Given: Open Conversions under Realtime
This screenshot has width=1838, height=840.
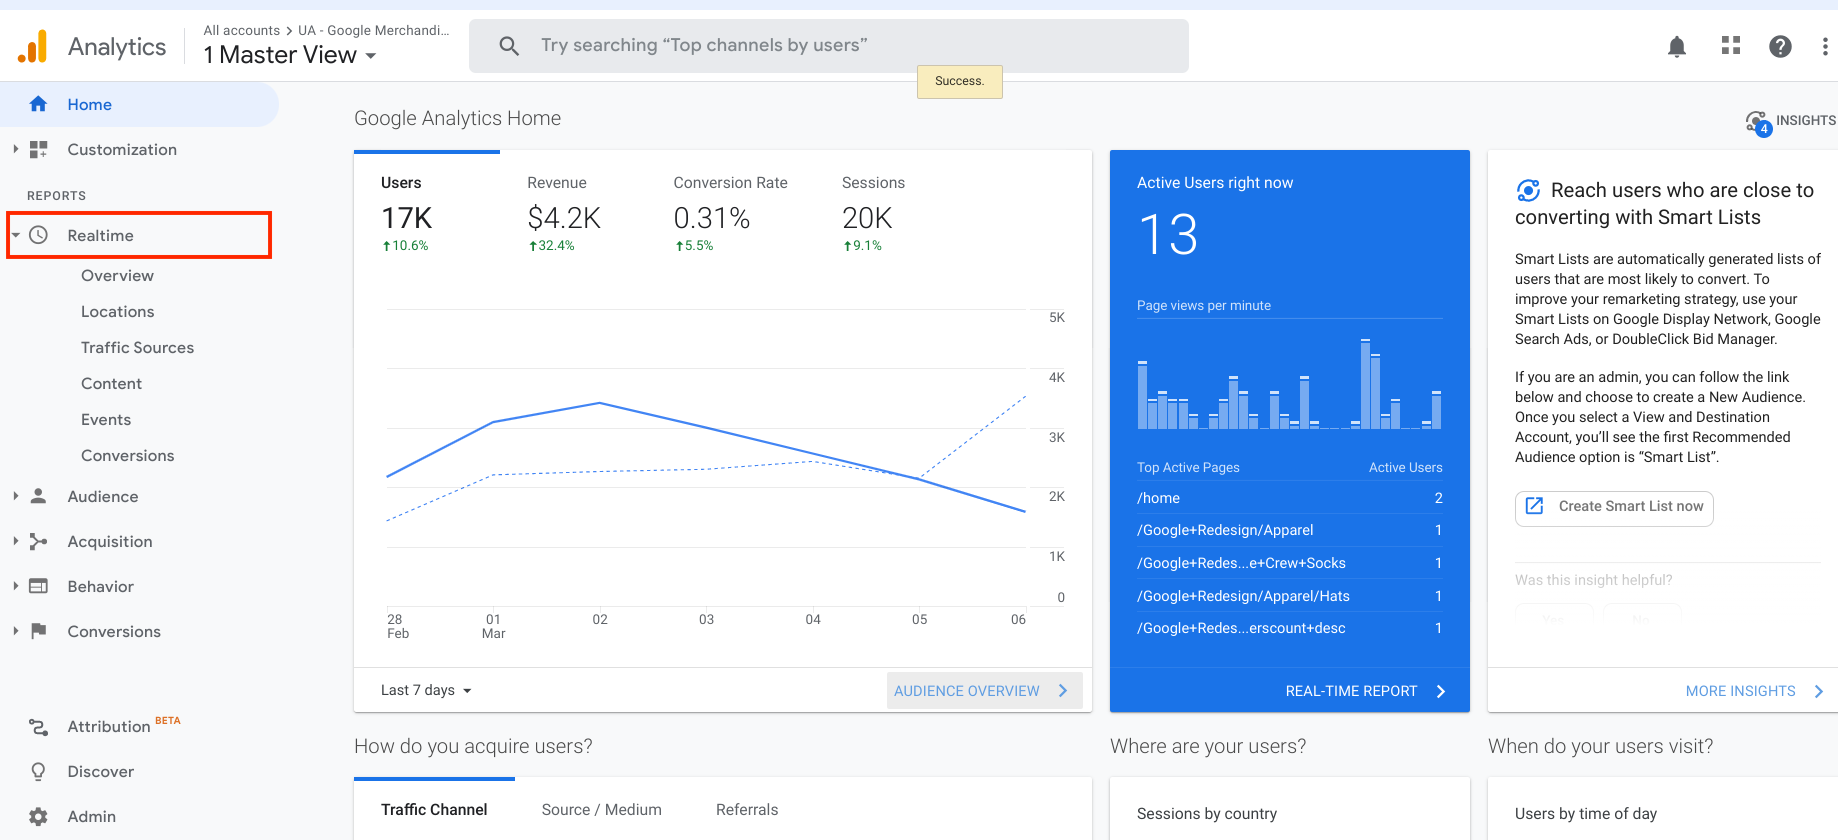Looking at the screenshot, I should click(x=127, y=455).
